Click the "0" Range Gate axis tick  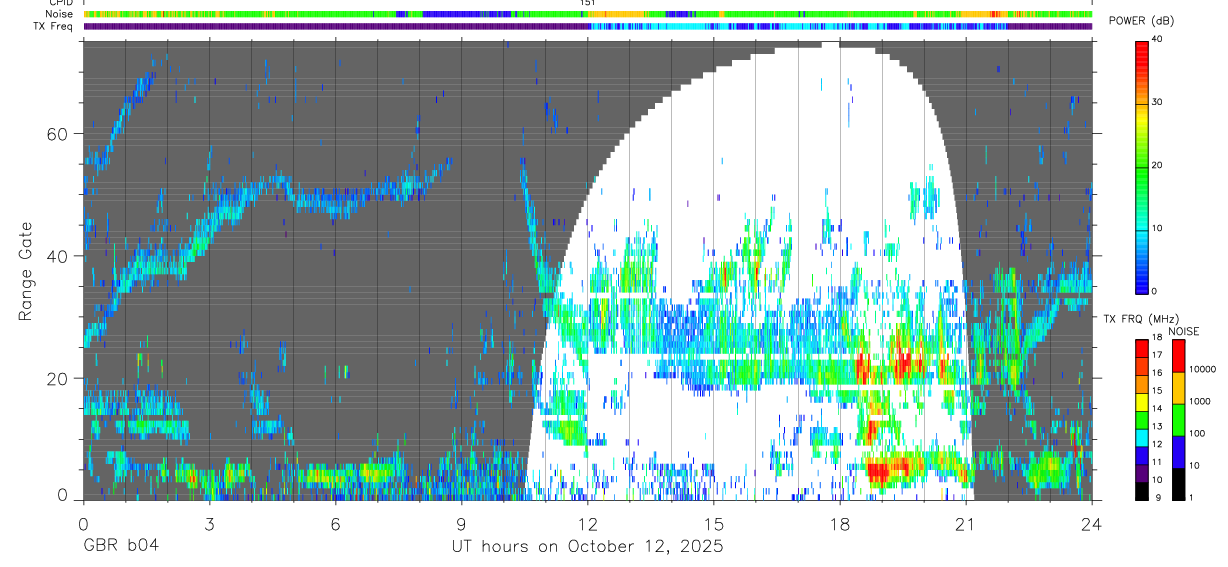point(64,496)
